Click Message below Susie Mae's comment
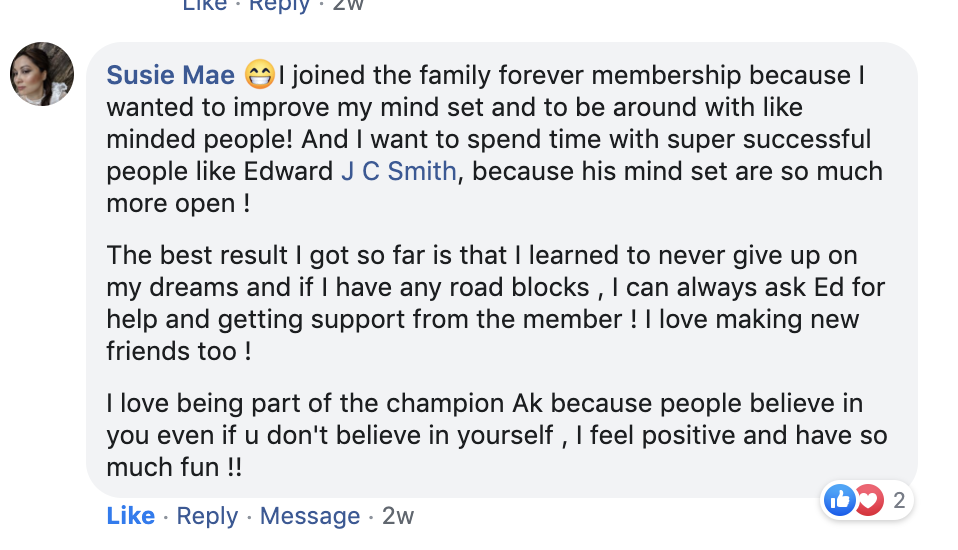The width and height of the screenshot is (958, 550). [309, 516]
